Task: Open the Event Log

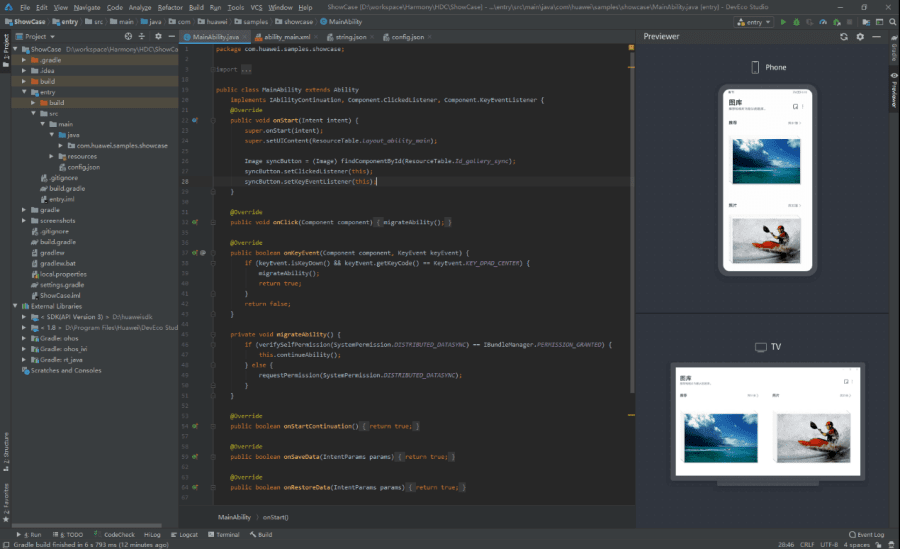Action: click(866, 535)
